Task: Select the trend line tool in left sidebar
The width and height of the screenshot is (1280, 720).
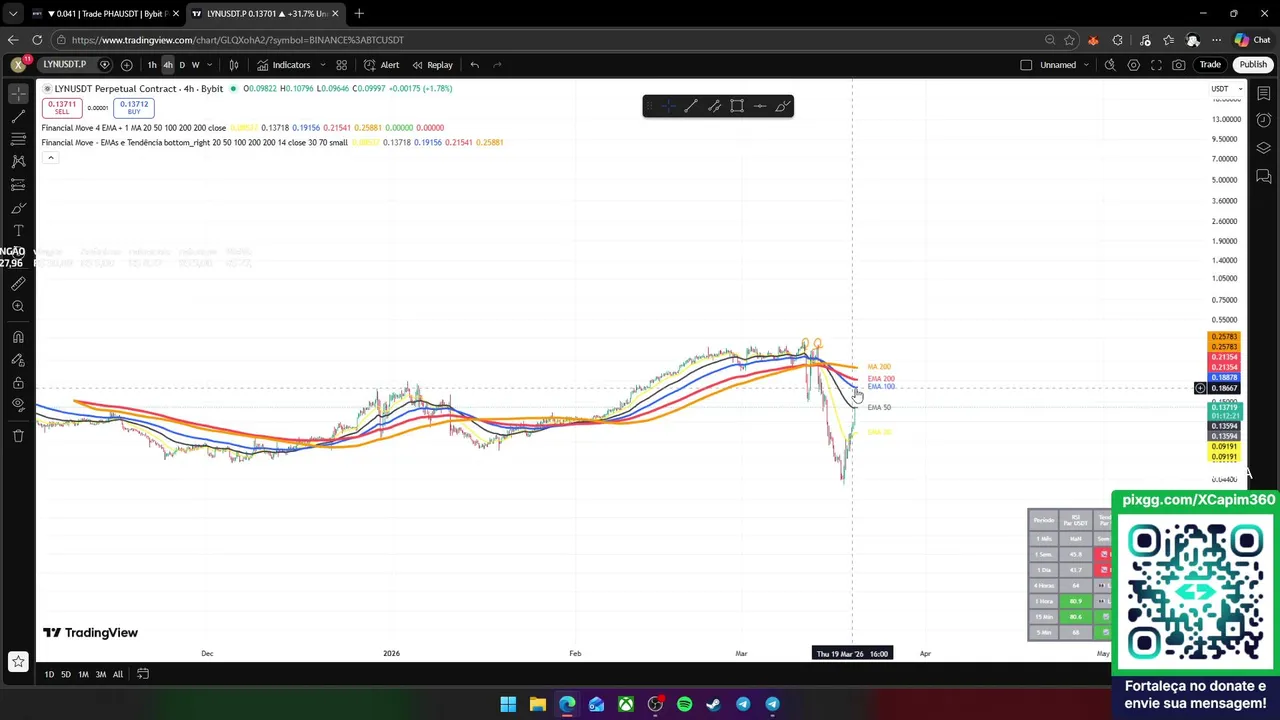Action: pyautogui.click(x=18, y=116)
